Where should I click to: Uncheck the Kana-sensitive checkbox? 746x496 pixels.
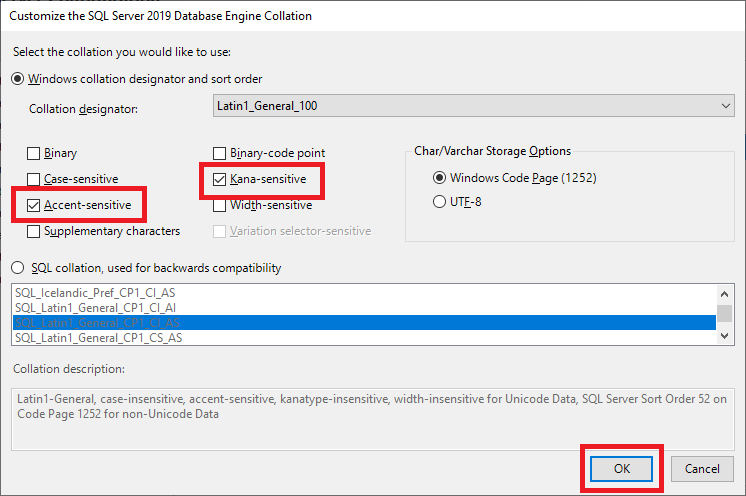pos(220,179)
